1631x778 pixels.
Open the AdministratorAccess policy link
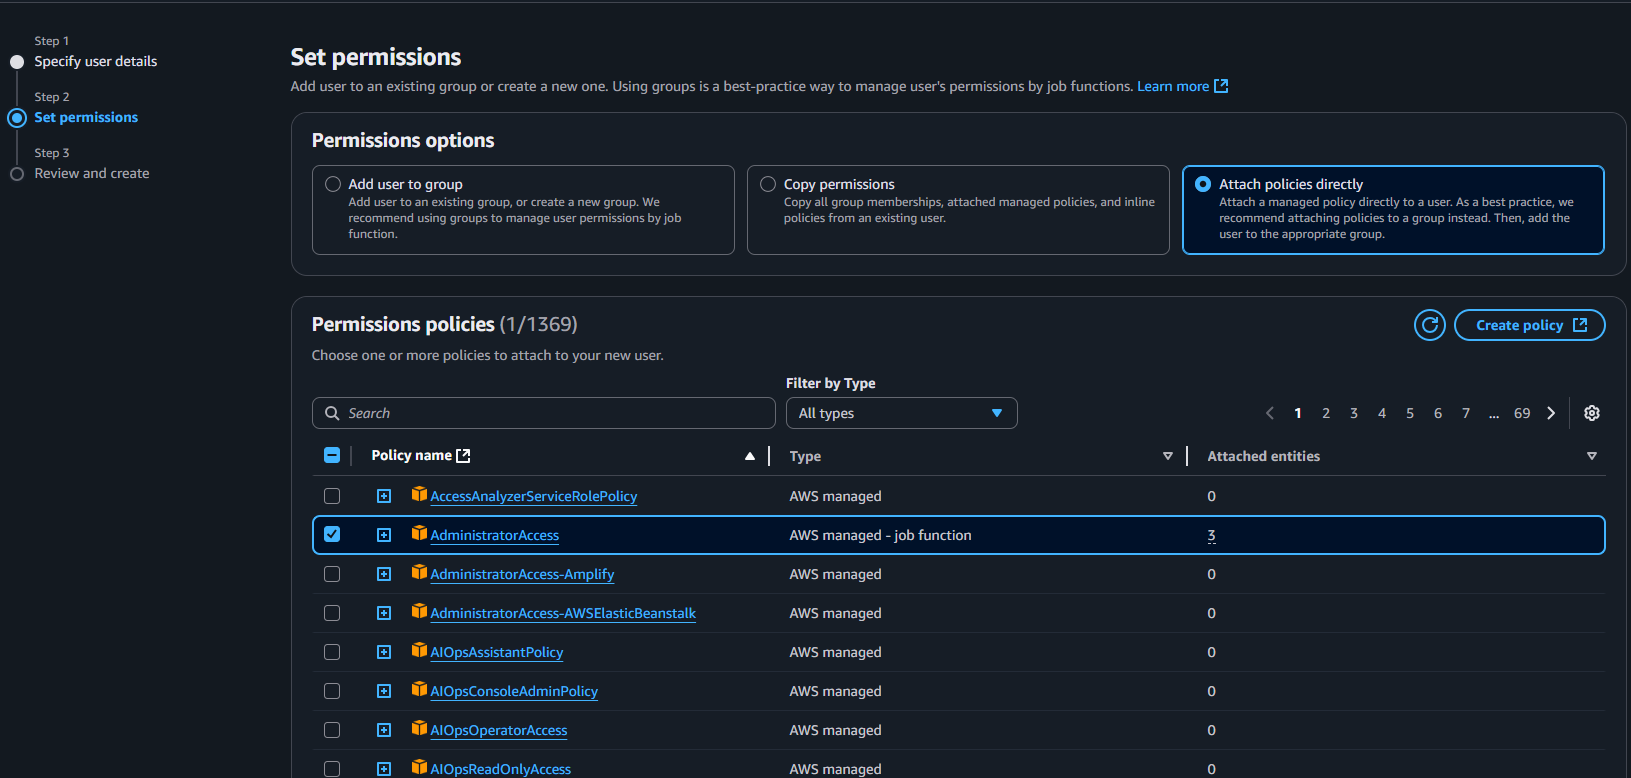point(494,535)
